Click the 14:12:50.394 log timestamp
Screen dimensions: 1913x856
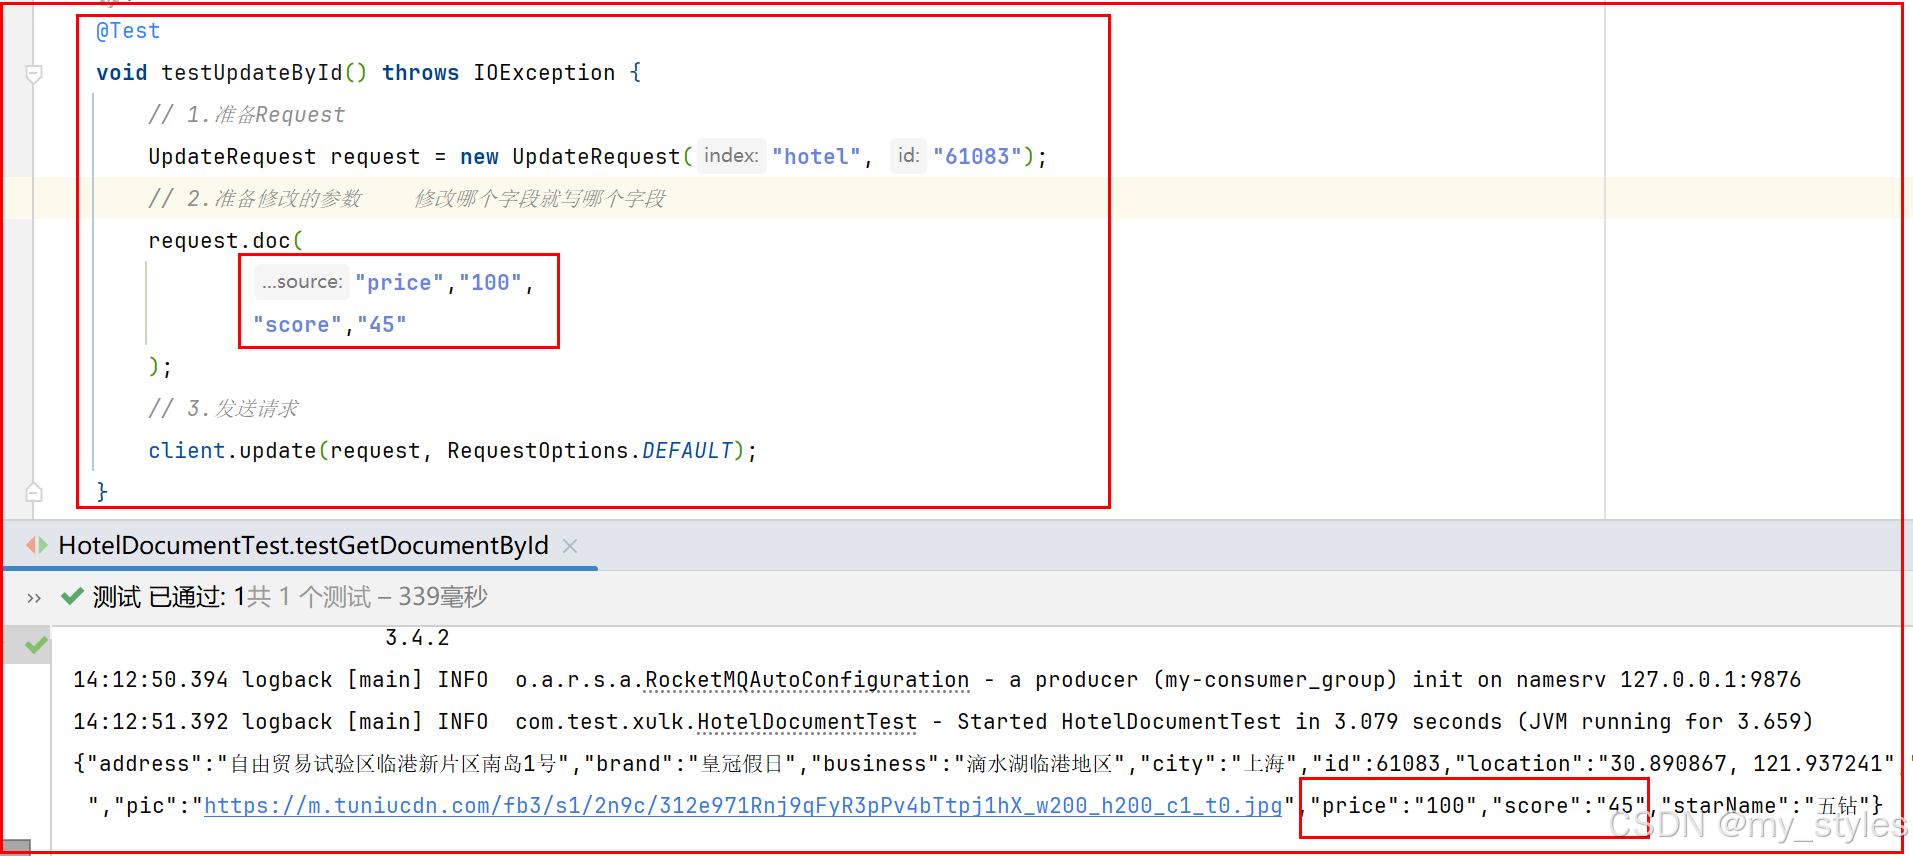pos(151,680)
